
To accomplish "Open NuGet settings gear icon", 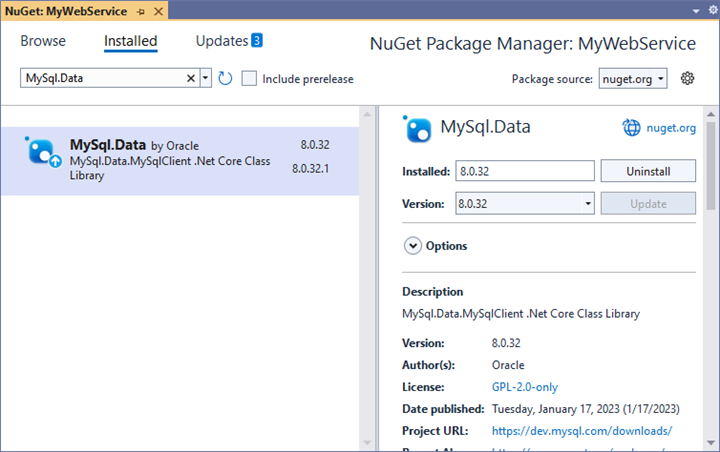I will tap(687, 78).
